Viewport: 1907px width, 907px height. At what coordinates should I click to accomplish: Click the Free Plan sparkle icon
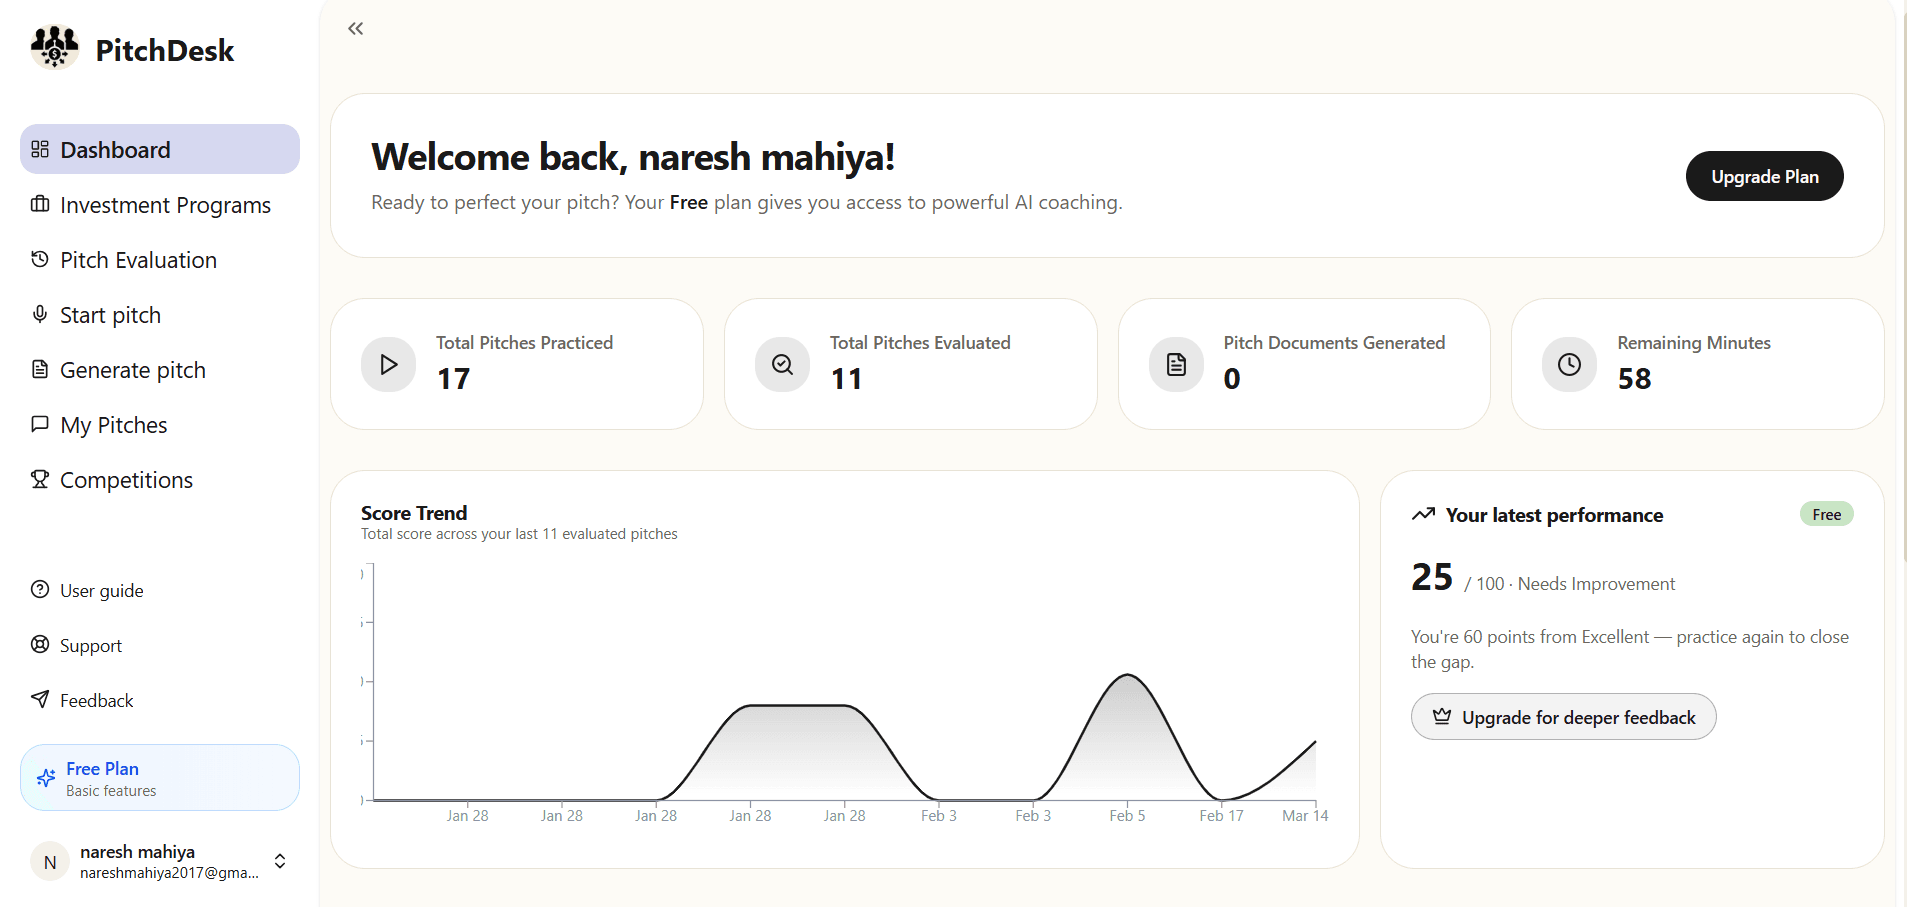(x=46, y=778)
